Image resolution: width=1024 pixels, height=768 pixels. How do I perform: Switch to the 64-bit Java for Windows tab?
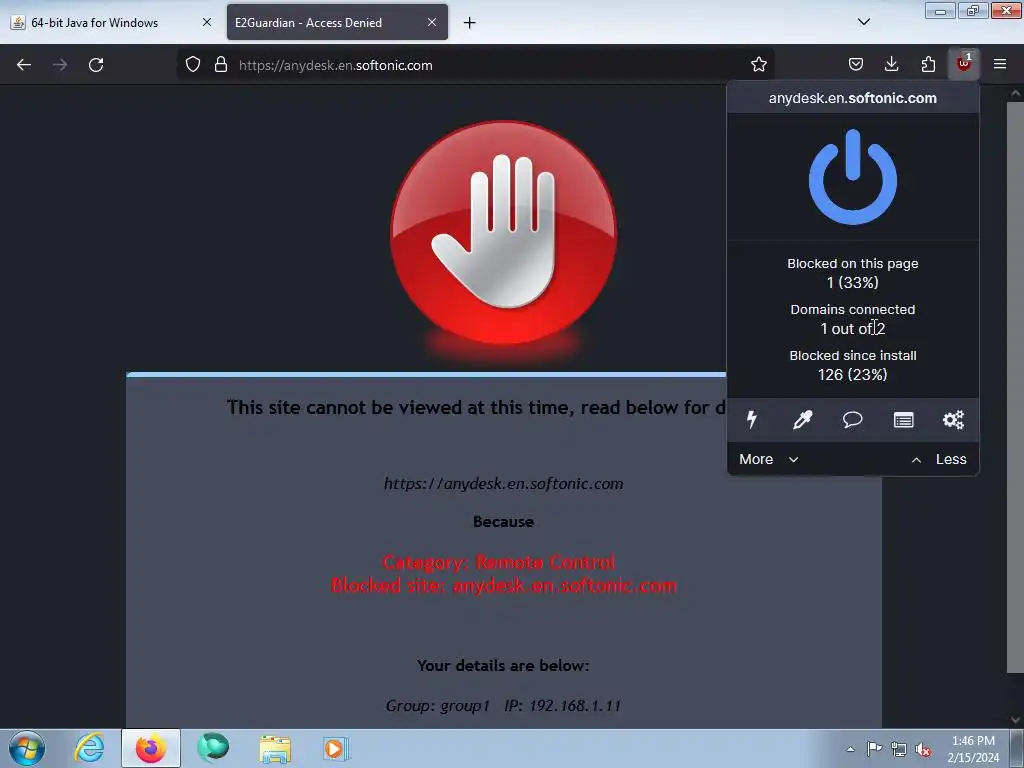coord(111,22)
